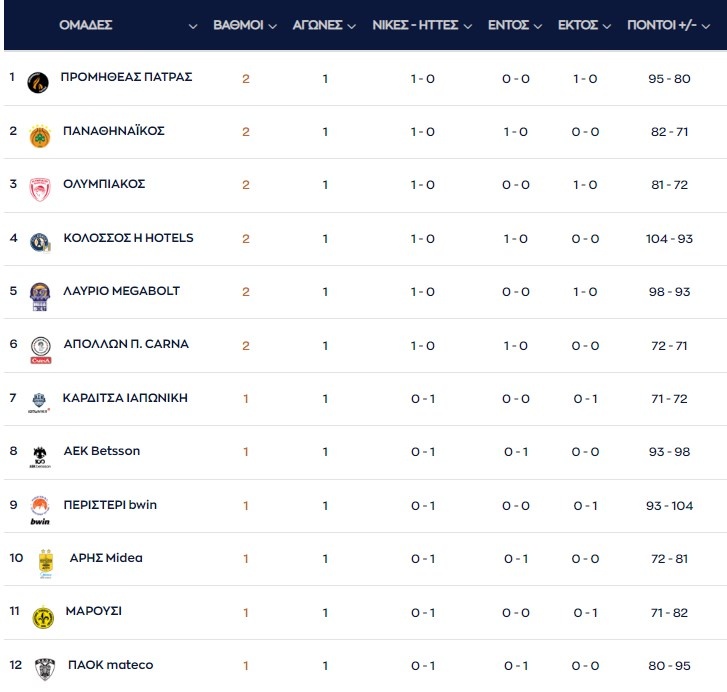The image size is (727, 692).
Task: Open the ΒΑΘΜΟΙ sort dropdown chevron
Action: [x=271, y=26]
